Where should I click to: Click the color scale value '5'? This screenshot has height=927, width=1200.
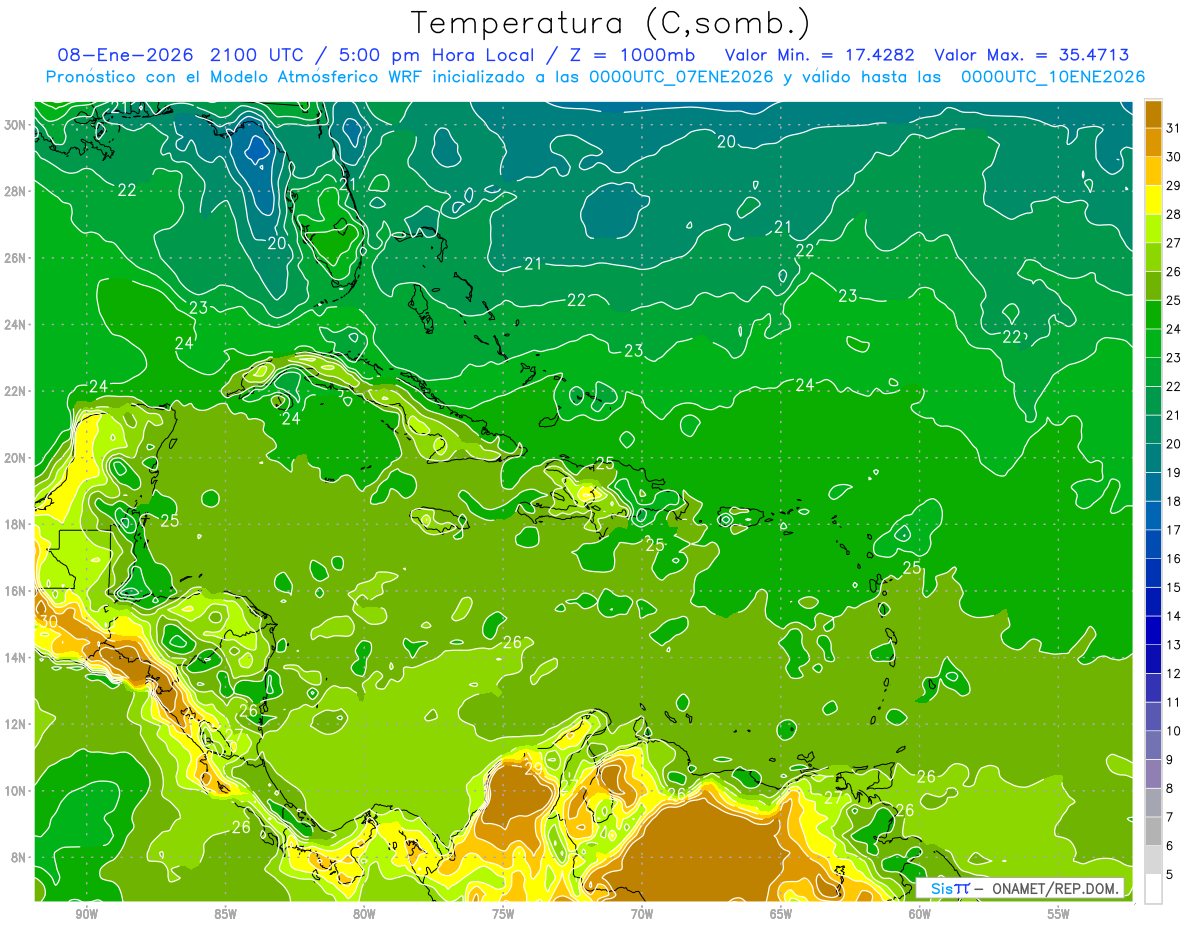[1170, 875]
